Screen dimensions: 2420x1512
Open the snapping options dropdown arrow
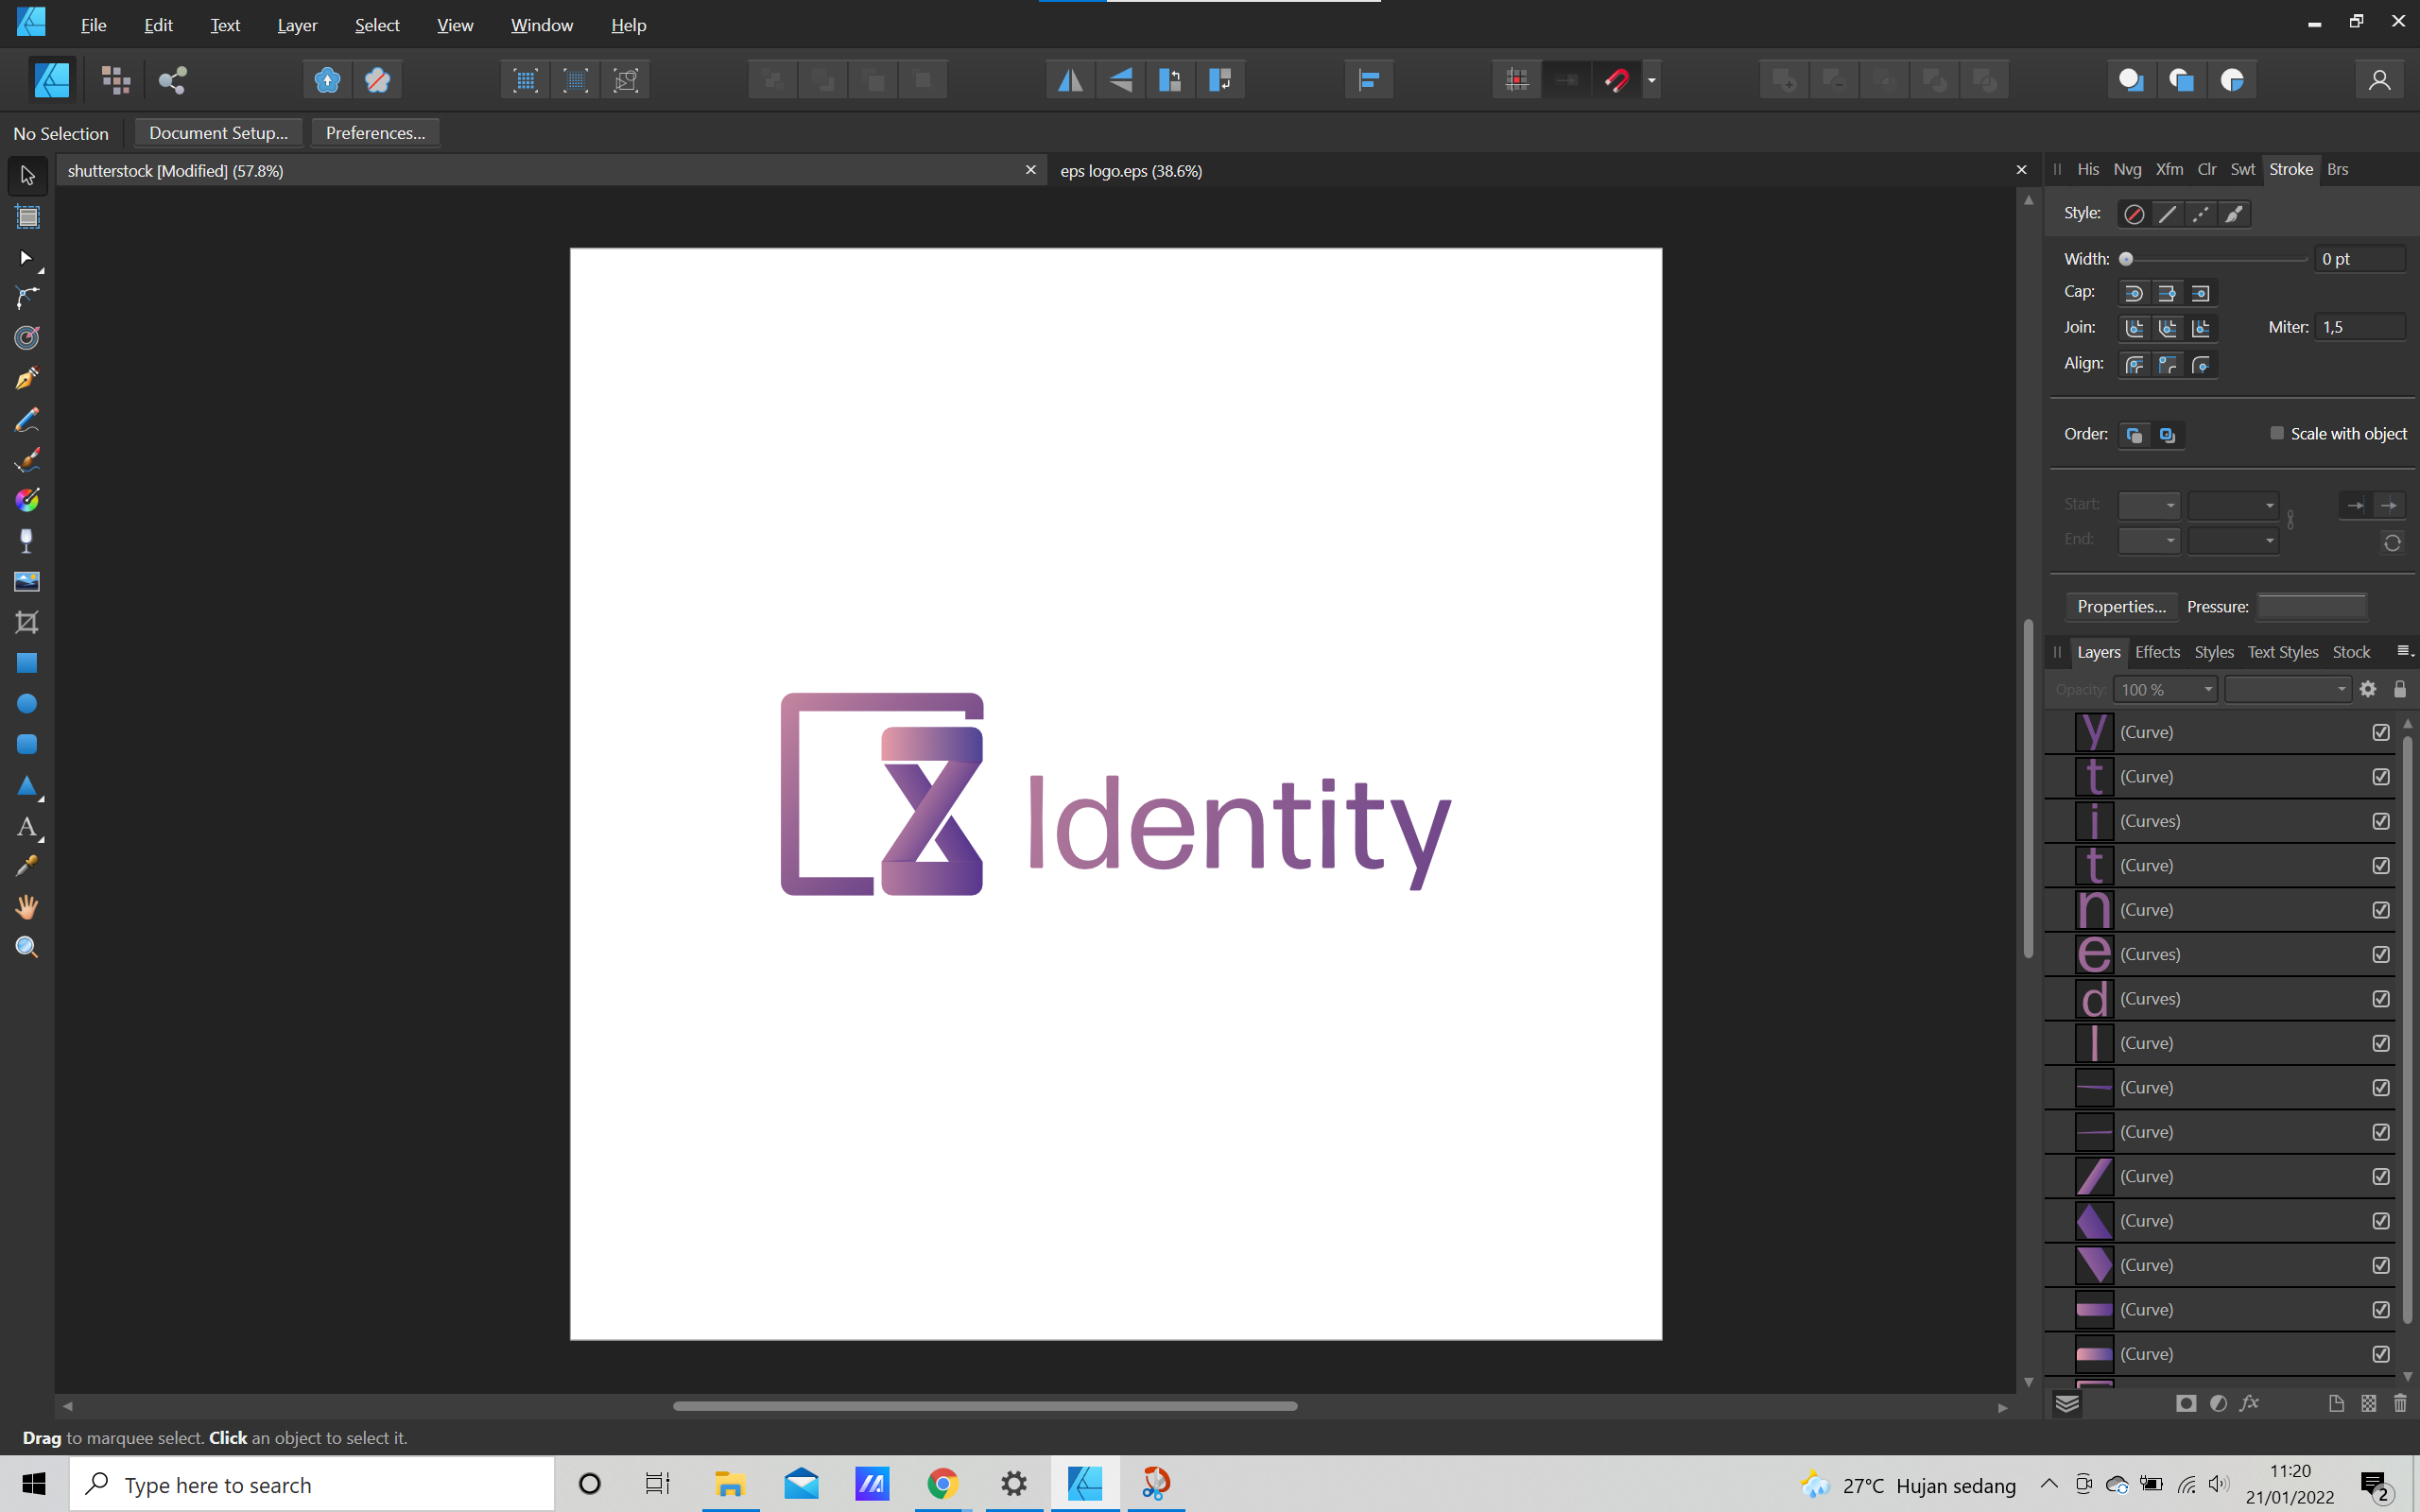pyautogui.click(x=1654, y=80)
